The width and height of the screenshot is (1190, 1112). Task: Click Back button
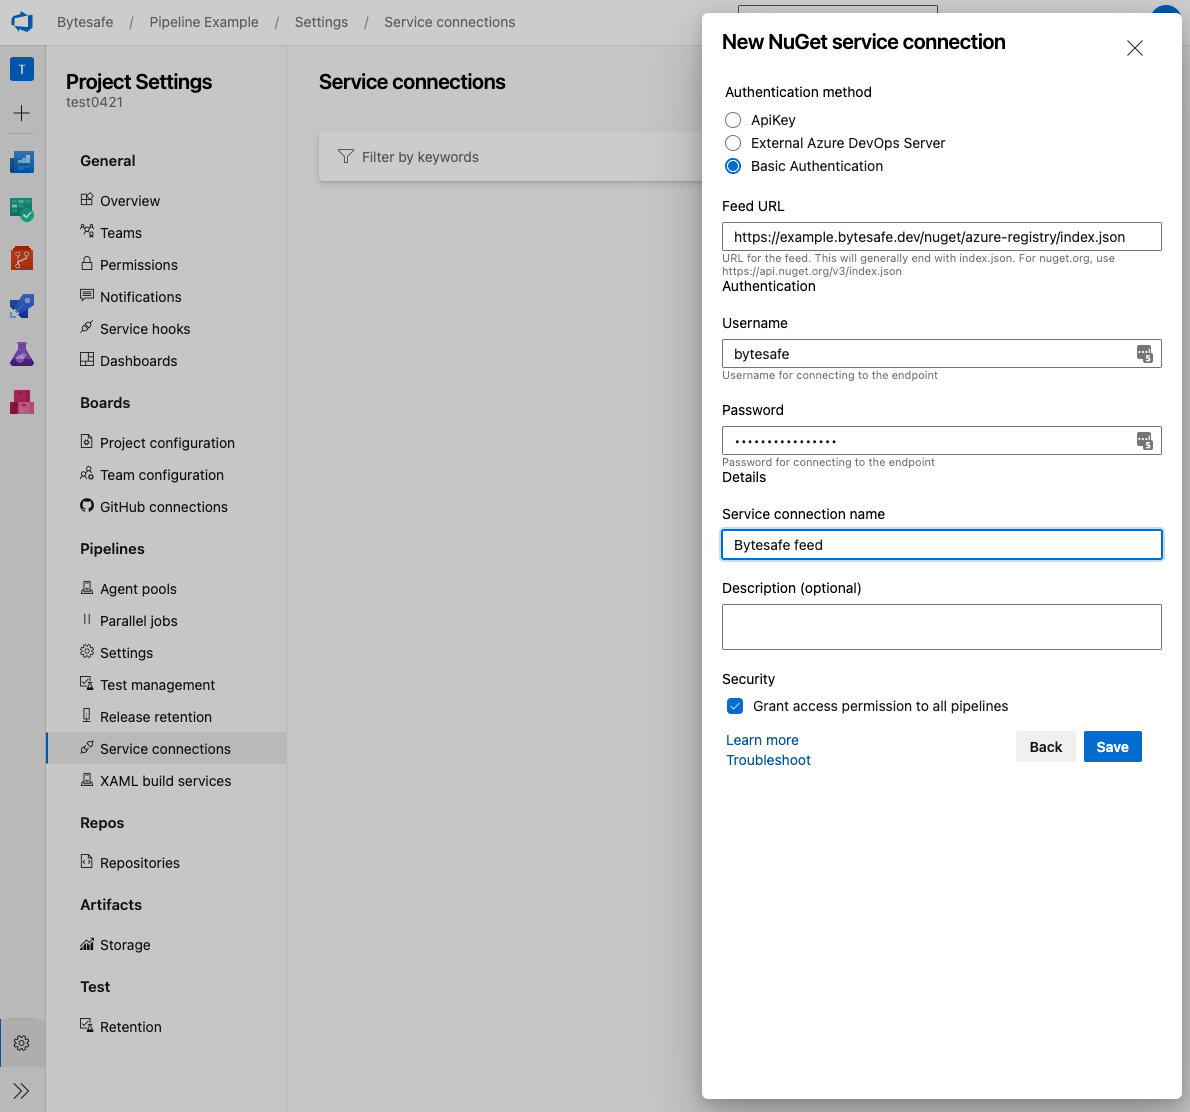[1046, 747]
